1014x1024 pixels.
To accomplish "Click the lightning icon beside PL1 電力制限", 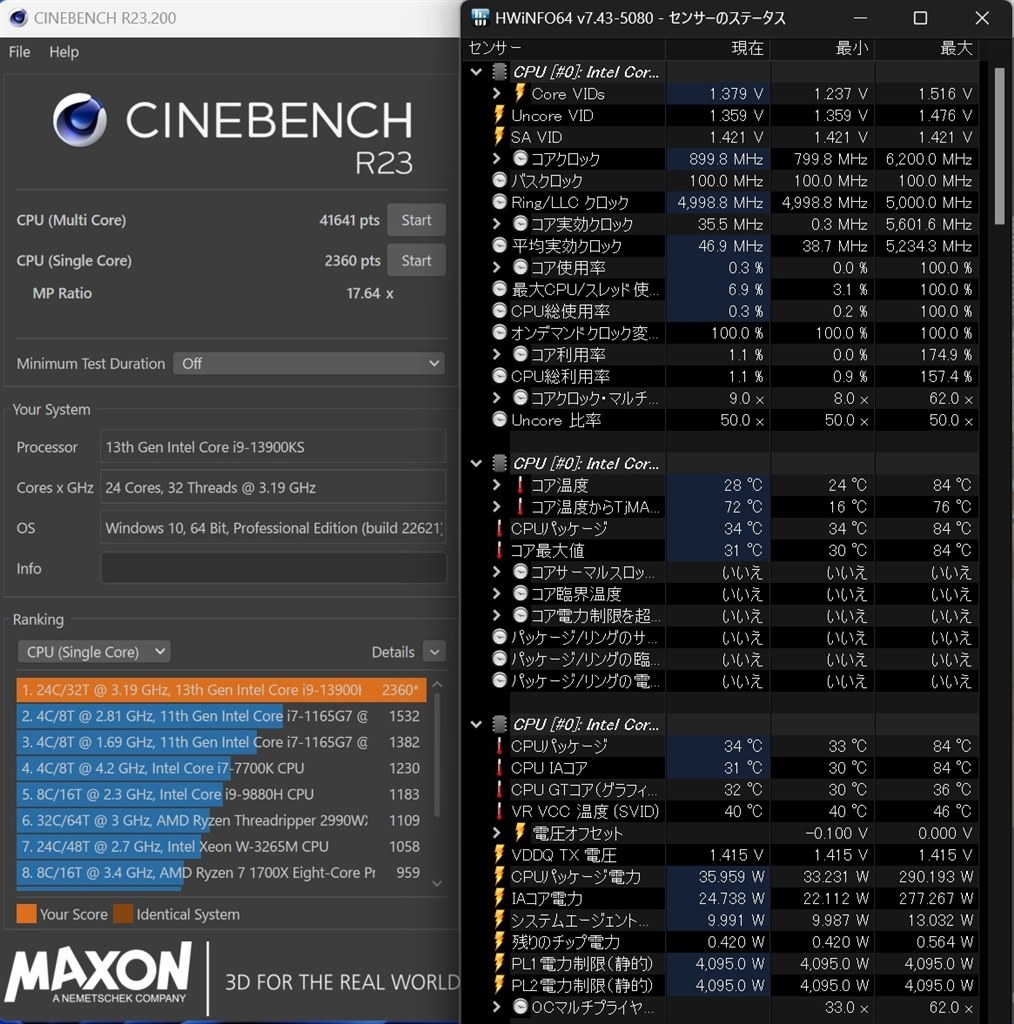I will [x=499, y=963].
